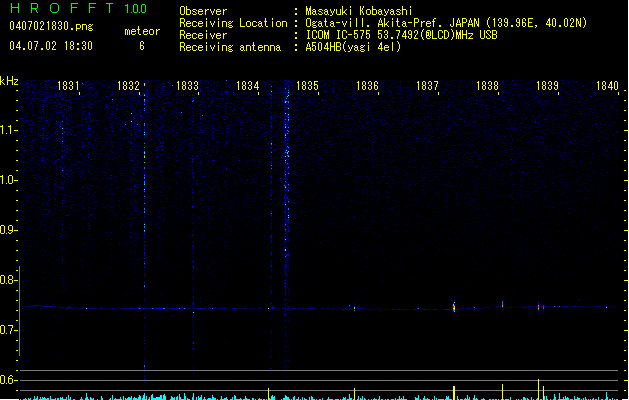Click observer name Masayuki Kobayashi
This screenshot has width=629, height=400.
point(359,11)
